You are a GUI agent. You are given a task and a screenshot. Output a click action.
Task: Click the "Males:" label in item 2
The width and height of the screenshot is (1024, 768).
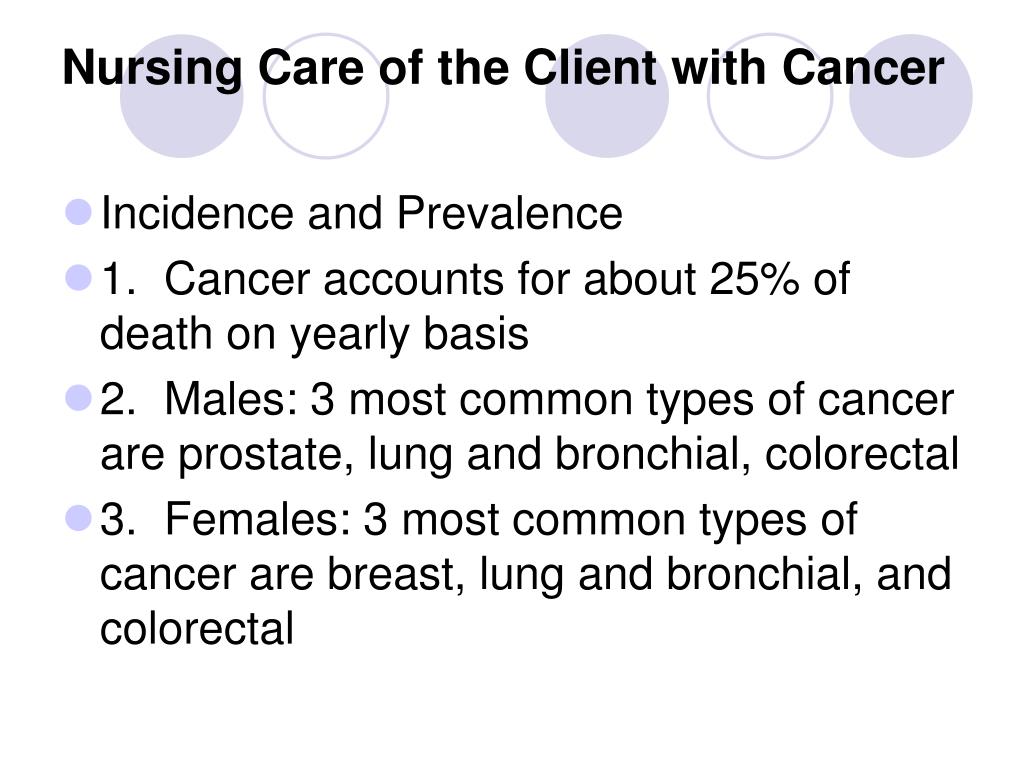coord(231,399)
